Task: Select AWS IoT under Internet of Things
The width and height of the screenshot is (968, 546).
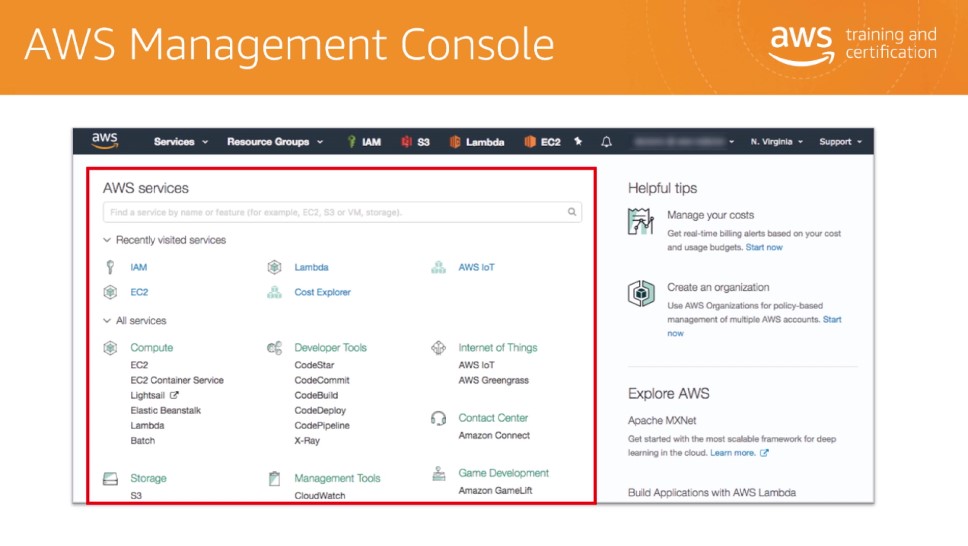Action: [x=476, y=365]
